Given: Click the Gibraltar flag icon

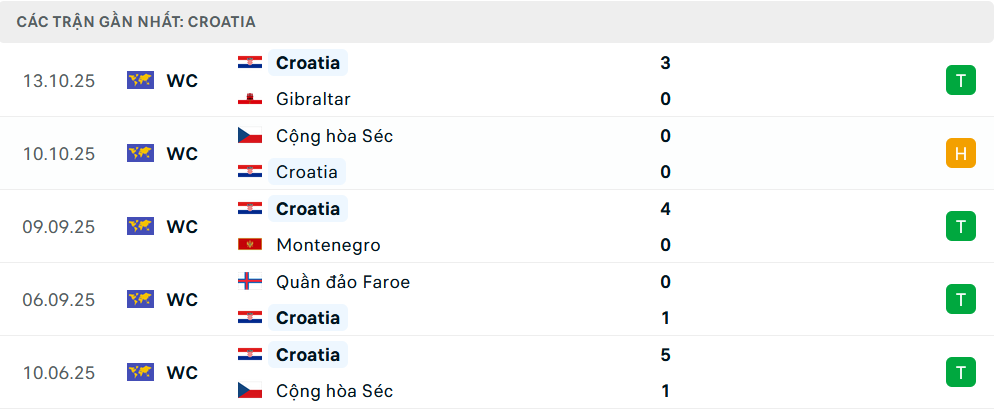Looking at the screenshot, I should [x=249, y=99].
